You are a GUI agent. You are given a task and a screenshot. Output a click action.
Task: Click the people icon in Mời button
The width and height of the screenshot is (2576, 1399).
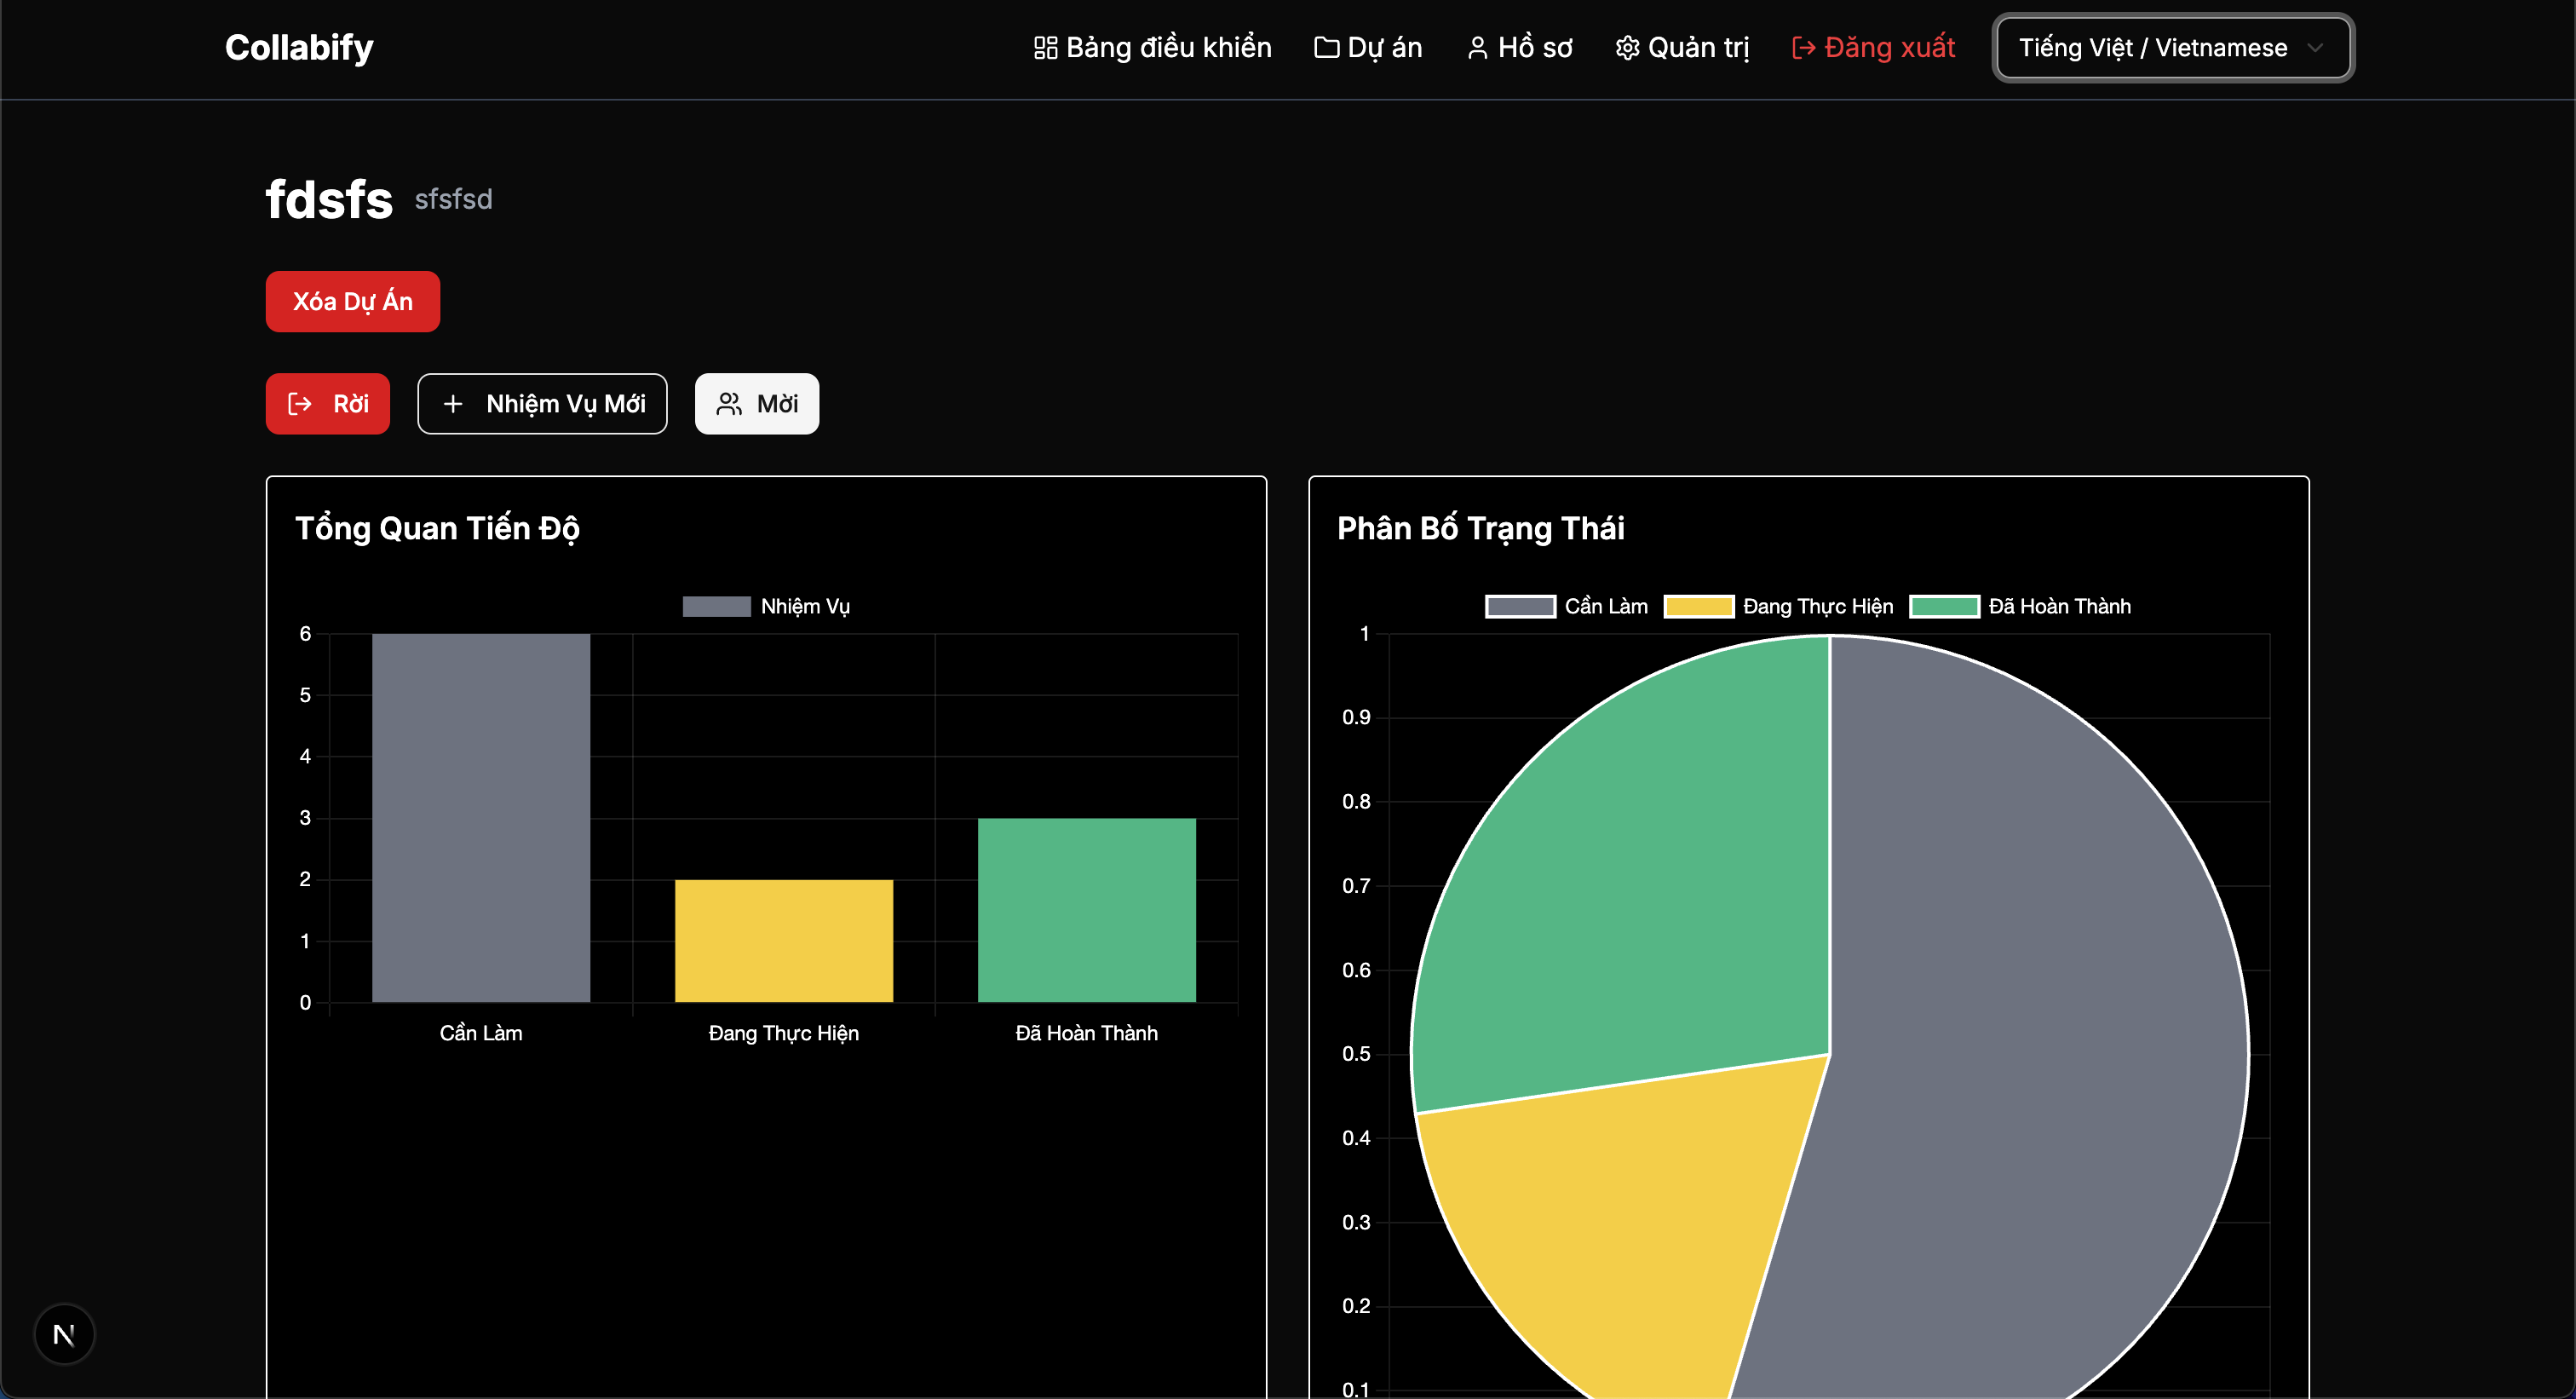coord(729,404)
